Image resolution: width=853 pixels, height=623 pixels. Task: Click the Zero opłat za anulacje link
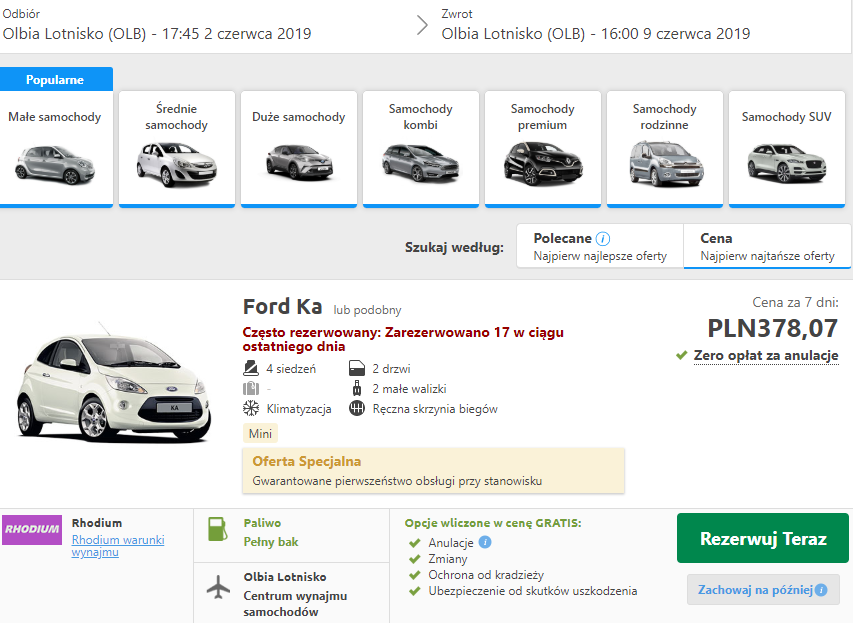[x=766, y=355]
